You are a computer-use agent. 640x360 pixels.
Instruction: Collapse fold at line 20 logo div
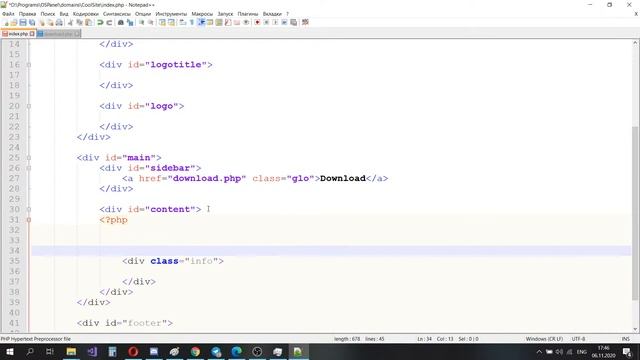[x=29, y=106]
